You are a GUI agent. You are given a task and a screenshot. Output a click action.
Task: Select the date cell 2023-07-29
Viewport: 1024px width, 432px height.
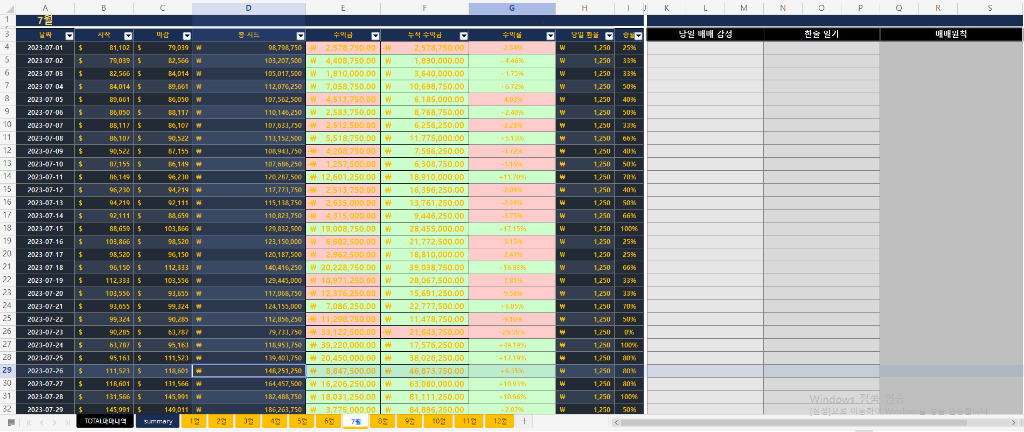pos(45,409)
